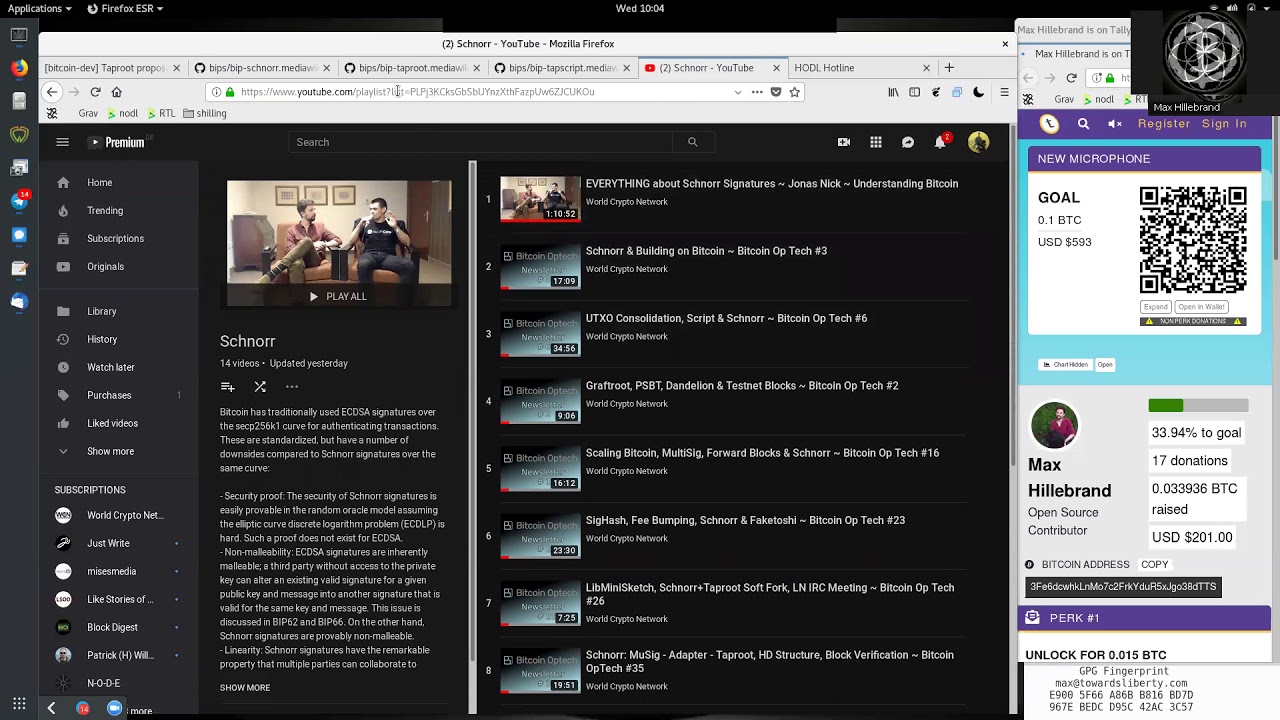Play all videos in the Schnorr playlist
This screenshot has height=720, width=1280.
(x=339, y=297)
